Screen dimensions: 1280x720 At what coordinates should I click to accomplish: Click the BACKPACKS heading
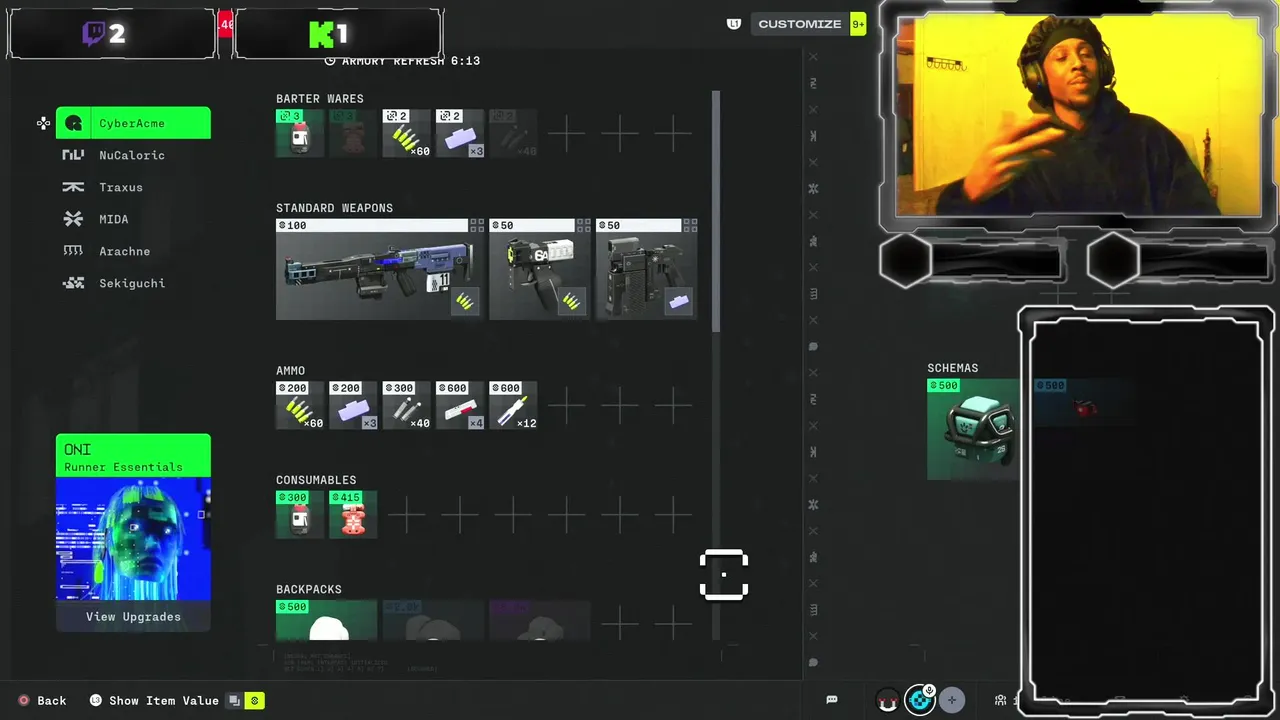pyautogui.click(x=309, y=589)
